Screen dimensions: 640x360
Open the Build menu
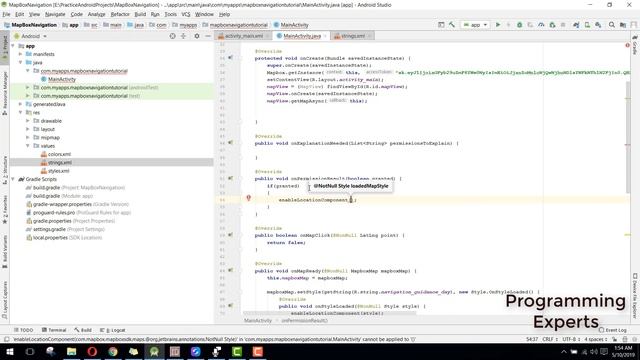140,14
